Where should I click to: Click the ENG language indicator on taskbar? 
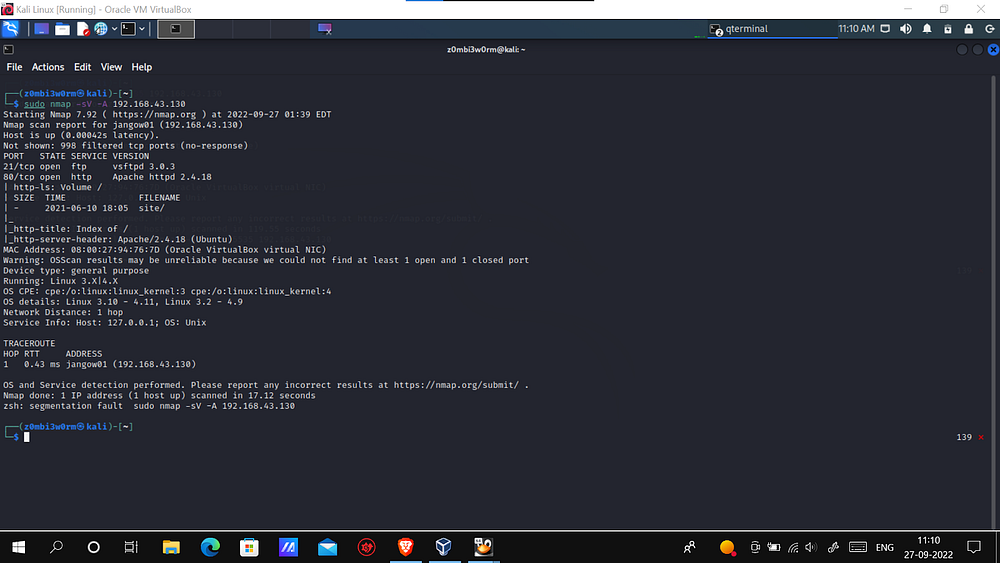(x=885, y=547)
